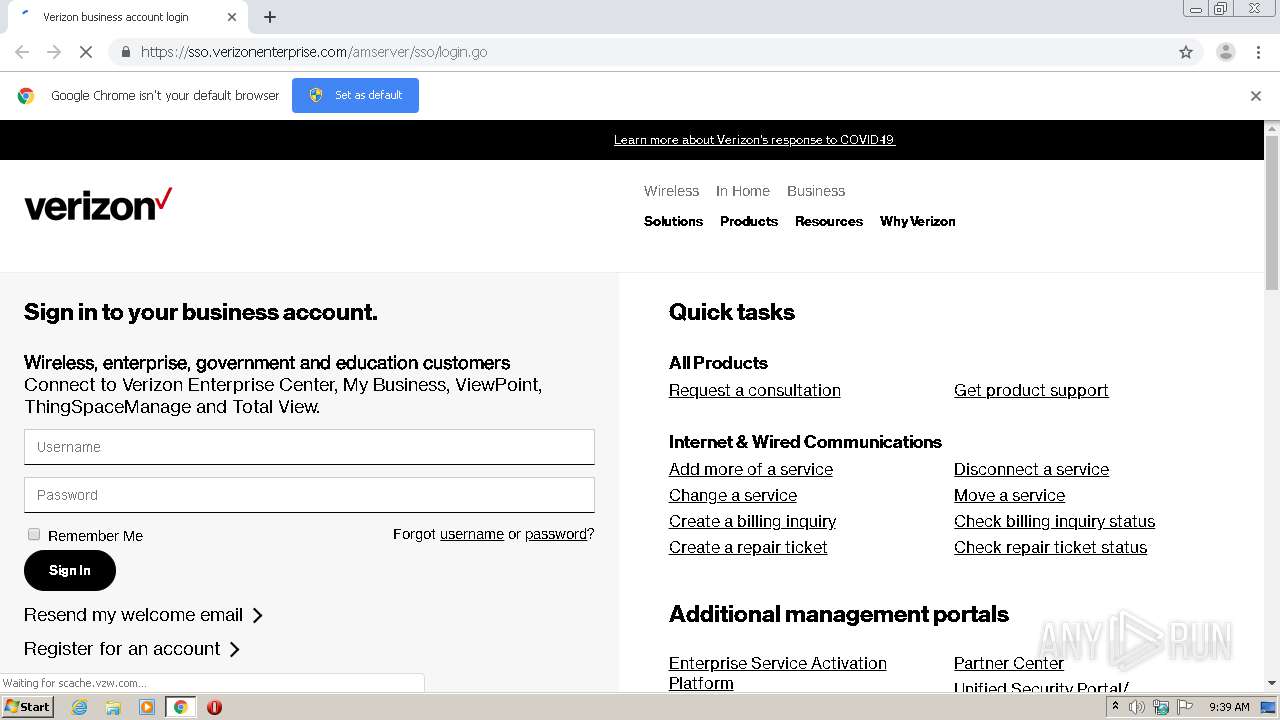This screenshot has height=720, width=1280.
Task: Click the forgot username link
Action: tap(472, 534)
